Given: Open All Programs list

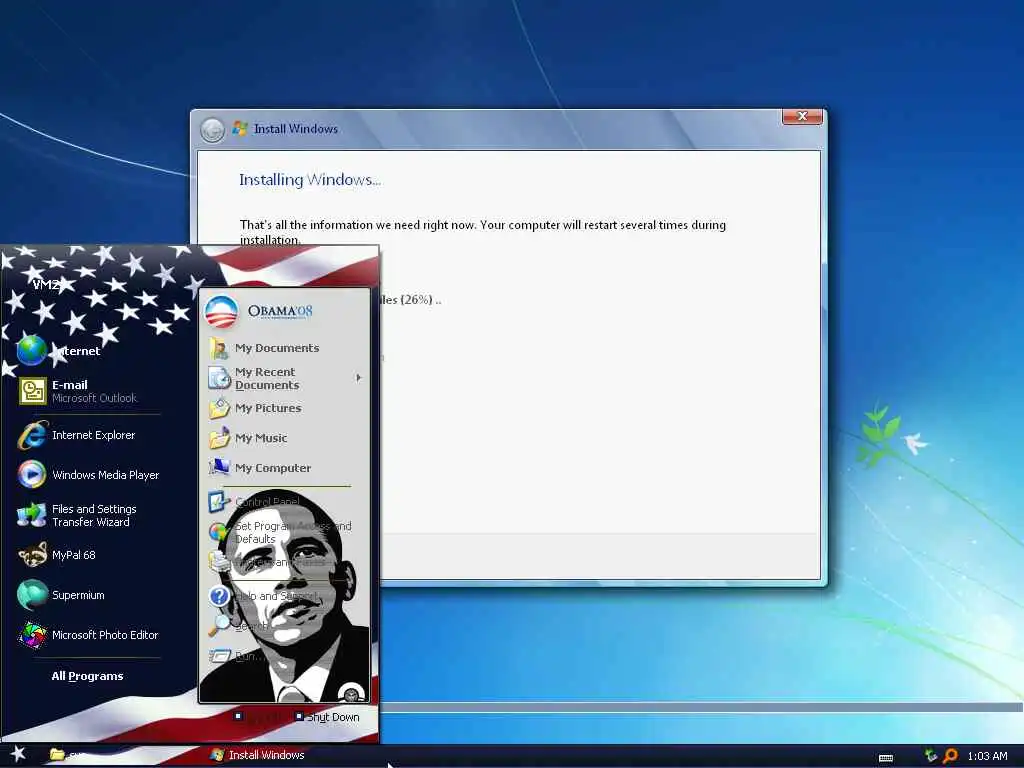Looking at the screenshot, I should coord(88,676).
